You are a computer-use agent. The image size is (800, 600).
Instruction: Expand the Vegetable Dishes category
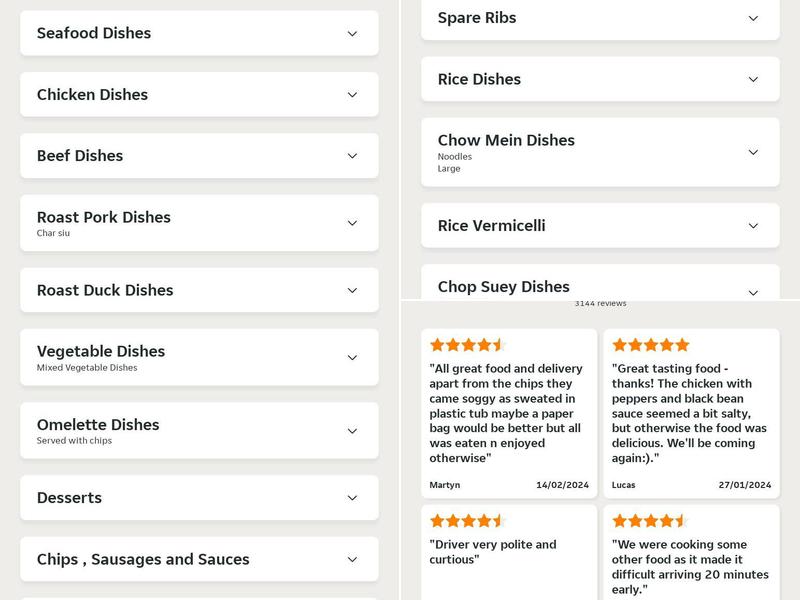pos(199,357)
